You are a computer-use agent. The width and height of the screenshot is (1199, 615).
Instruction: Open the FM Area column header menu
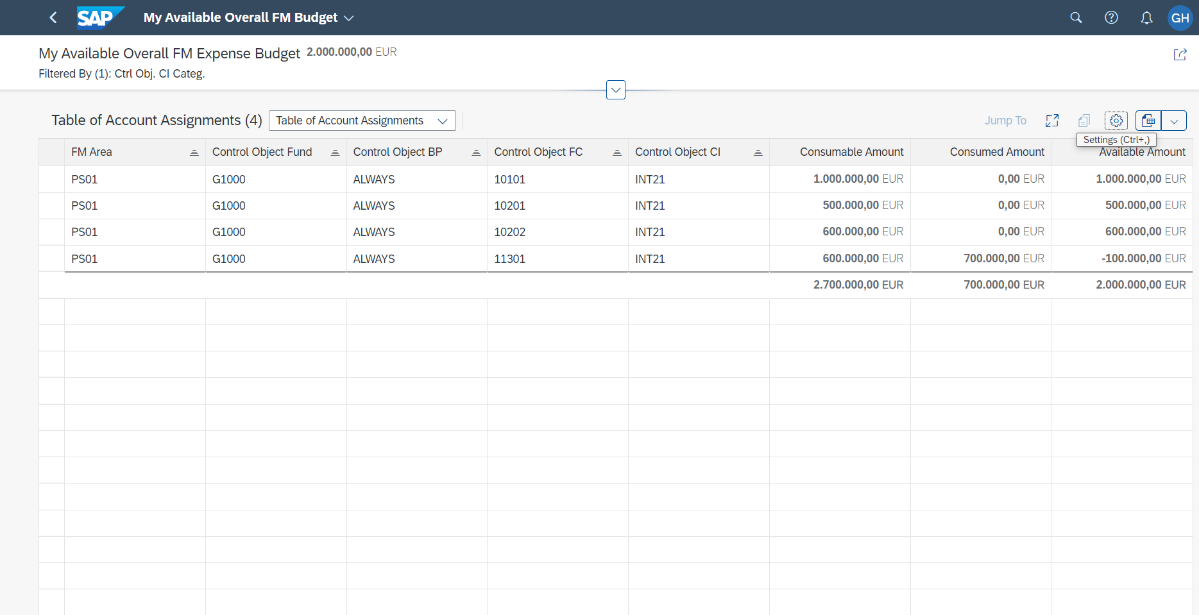(135, 152)
